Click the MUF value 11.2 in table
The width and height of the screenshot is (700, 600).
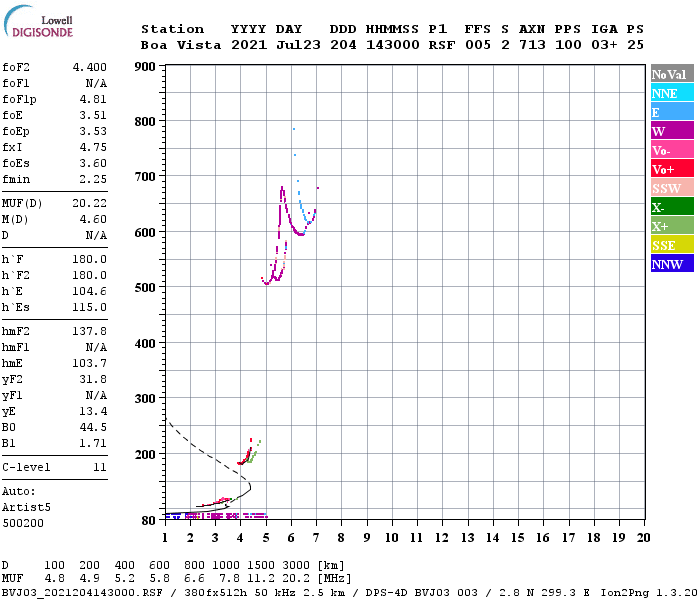click(x=261, y=579)
